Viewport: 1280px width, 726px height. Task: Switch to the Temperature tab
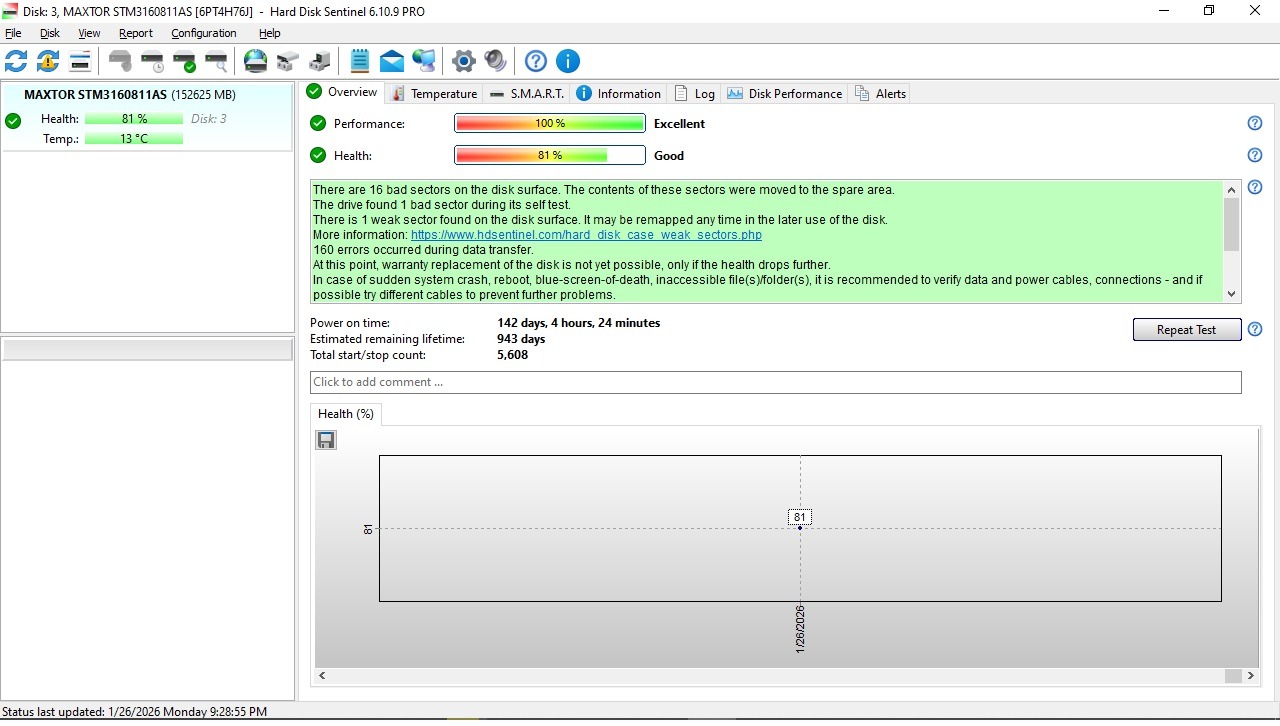point(434,94)
